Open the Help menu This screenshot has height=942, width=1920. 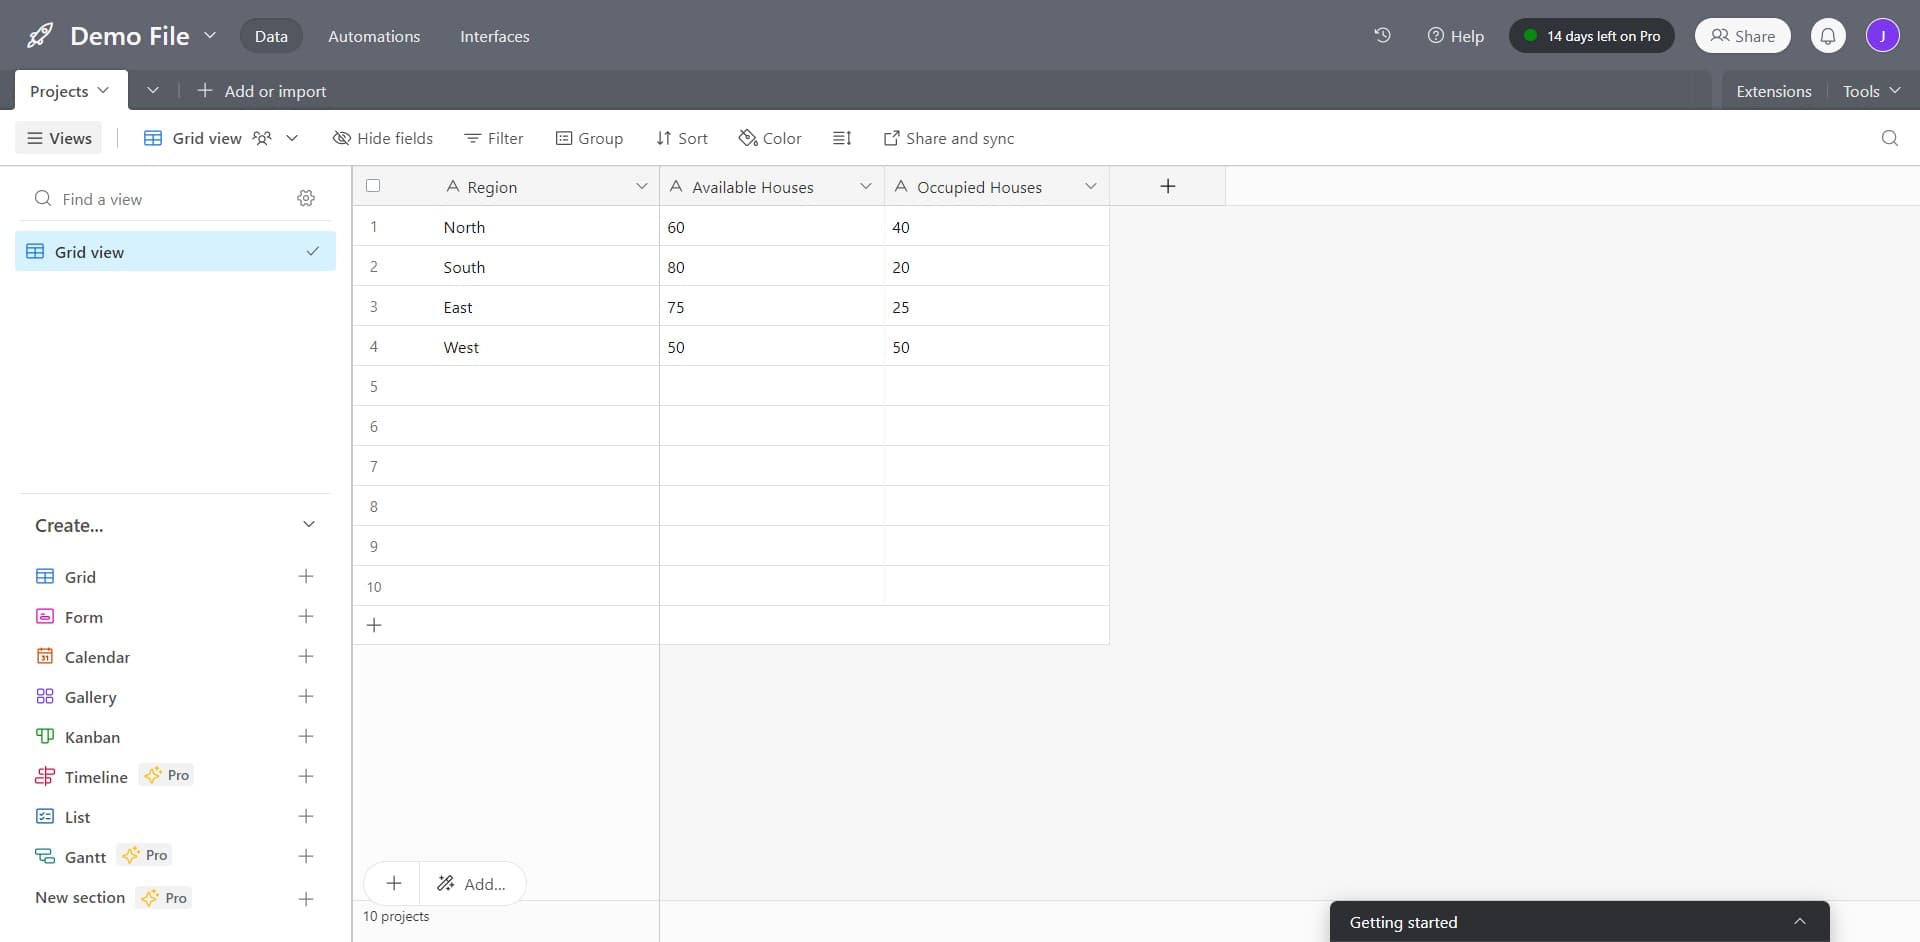(1456, 36)
